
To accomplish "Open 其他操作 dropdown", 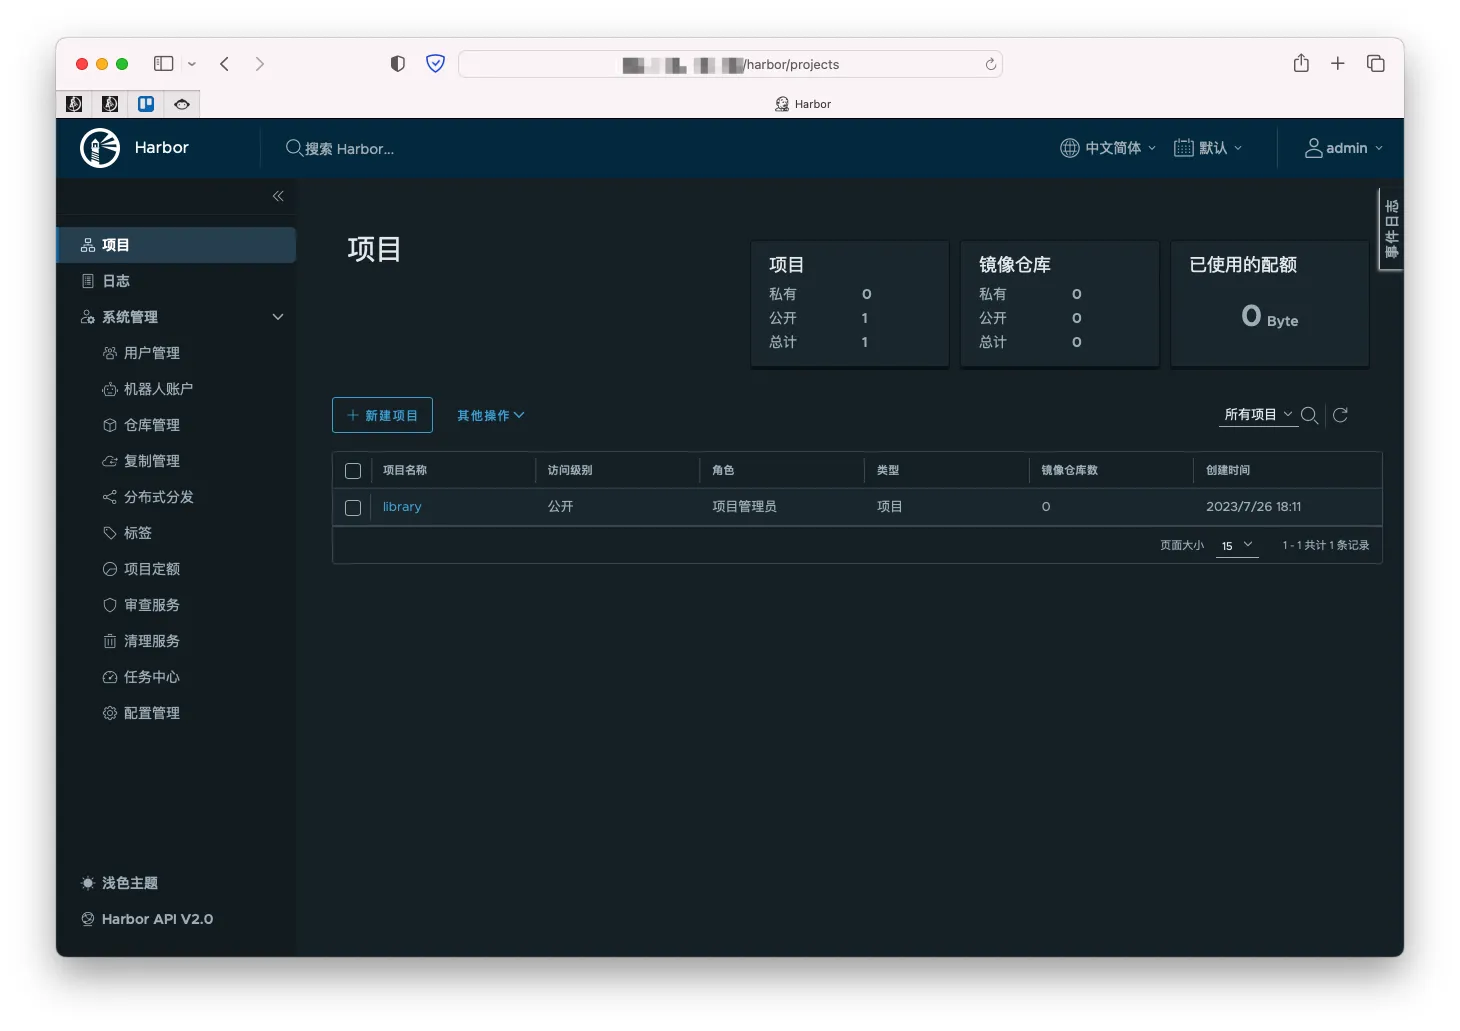I will pyautogui.click(x=490, y=415).
